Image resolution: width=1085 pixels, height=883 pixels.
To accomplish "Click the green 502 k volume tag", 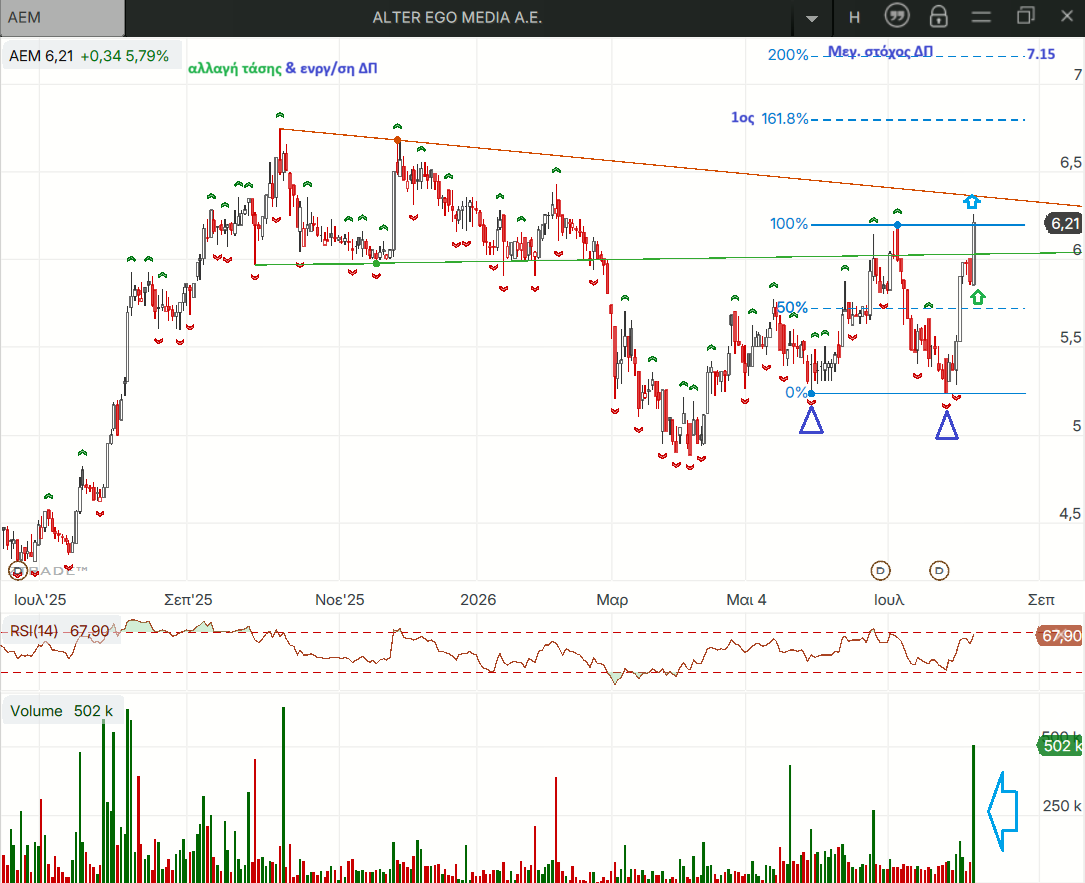I will pyautogui.click(x=1060, y=745).
